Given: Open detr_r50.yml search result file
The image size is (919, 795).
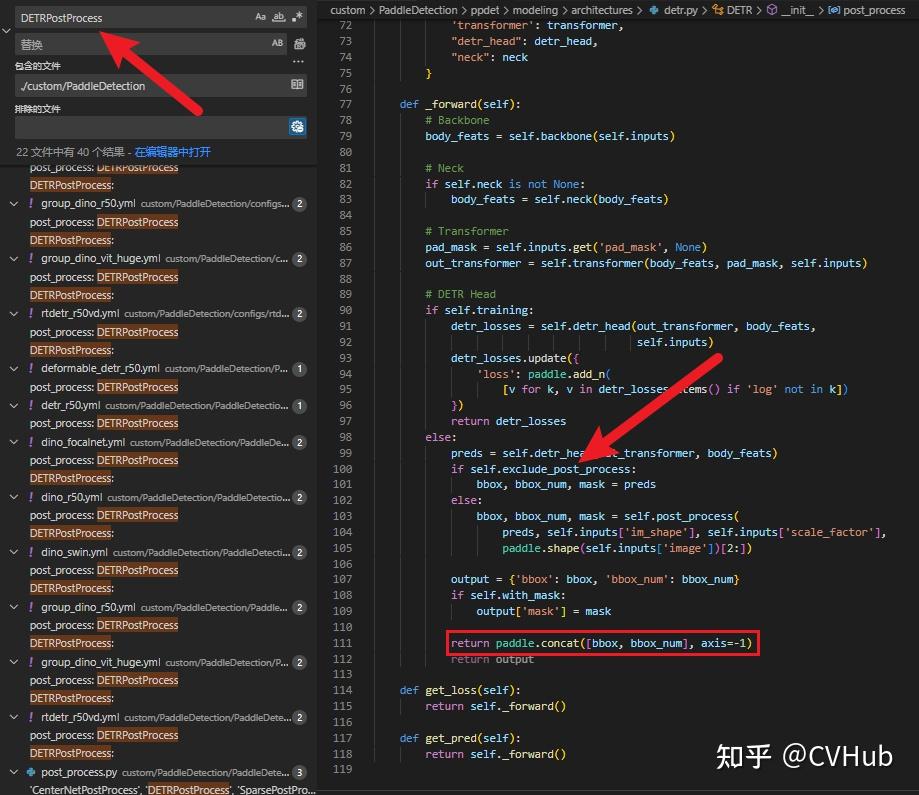Looking at the screenshot, I should [x=71, y=405].
